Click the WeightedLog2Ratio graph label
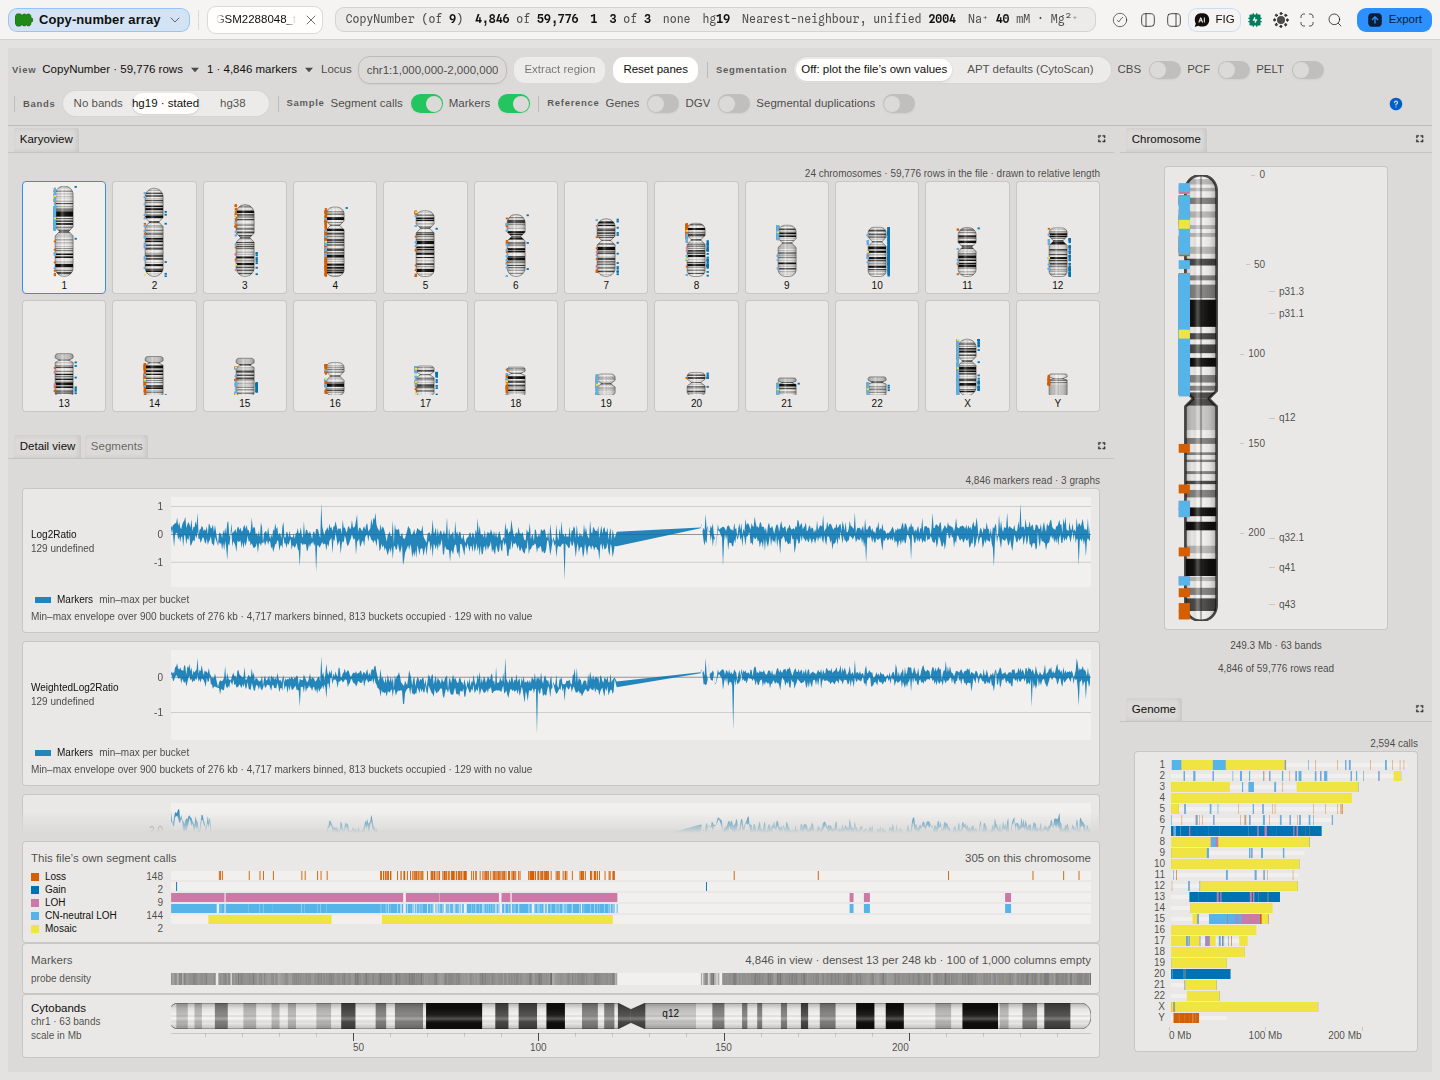 tap(74, 688)
